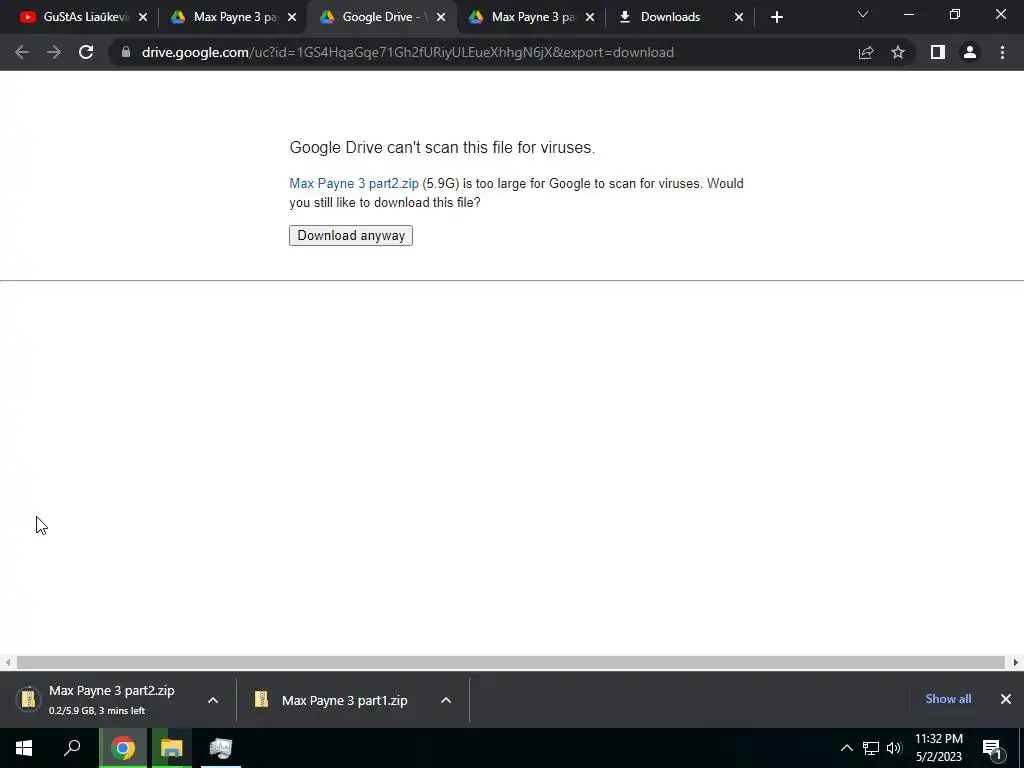Reload the current page
Screen dimensions: 1024x768
pyautogui.click(x=86, y=52)
